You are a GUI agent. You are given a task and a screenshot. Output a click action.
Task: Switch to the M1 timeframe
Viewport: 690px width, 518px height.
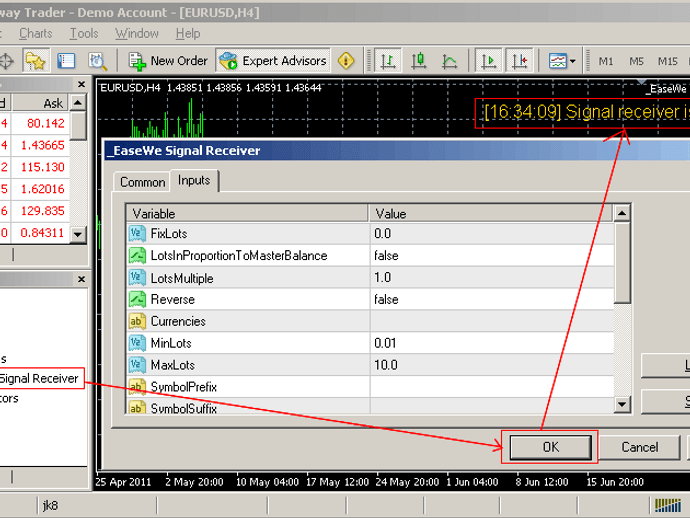pyautogui.click(x=606, y=61)
